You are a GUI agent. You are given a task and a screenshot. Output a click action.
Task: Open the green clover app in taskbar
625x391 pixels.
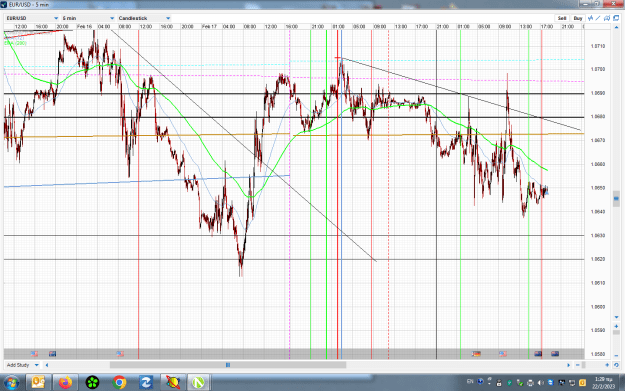tap(92, 383)
